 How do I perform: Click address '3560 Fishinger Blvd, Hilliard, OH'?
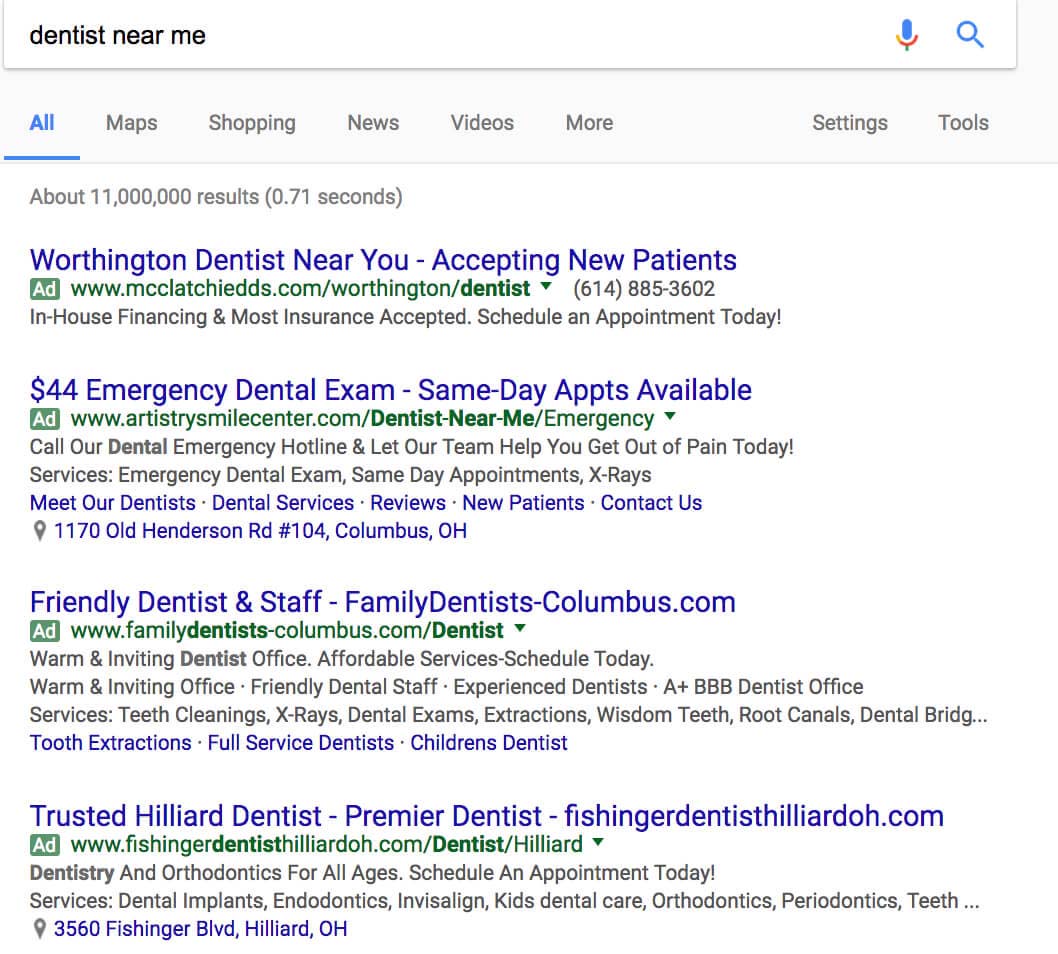click(200, 929)
